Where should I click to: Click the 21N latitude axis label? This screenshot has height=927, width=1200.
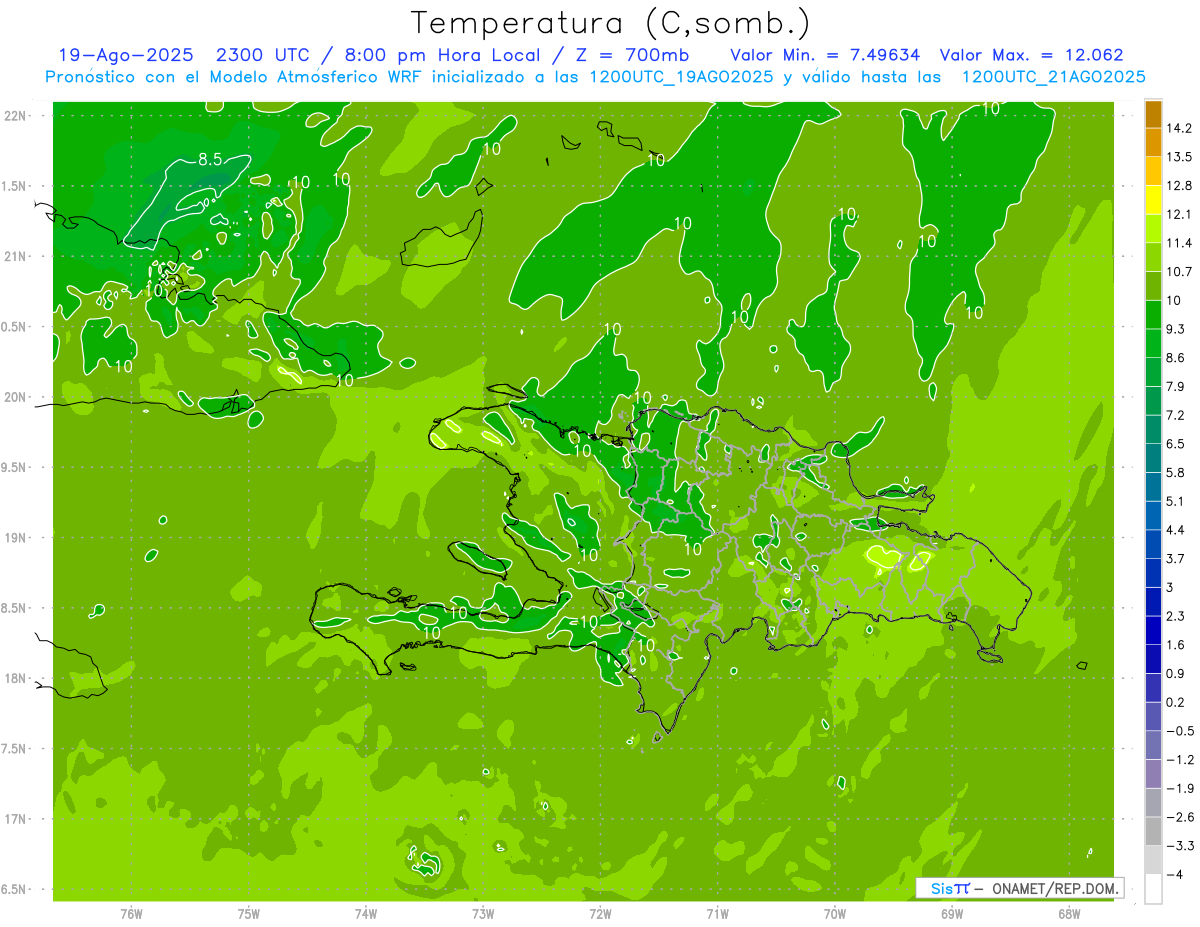tap(15, 257)
